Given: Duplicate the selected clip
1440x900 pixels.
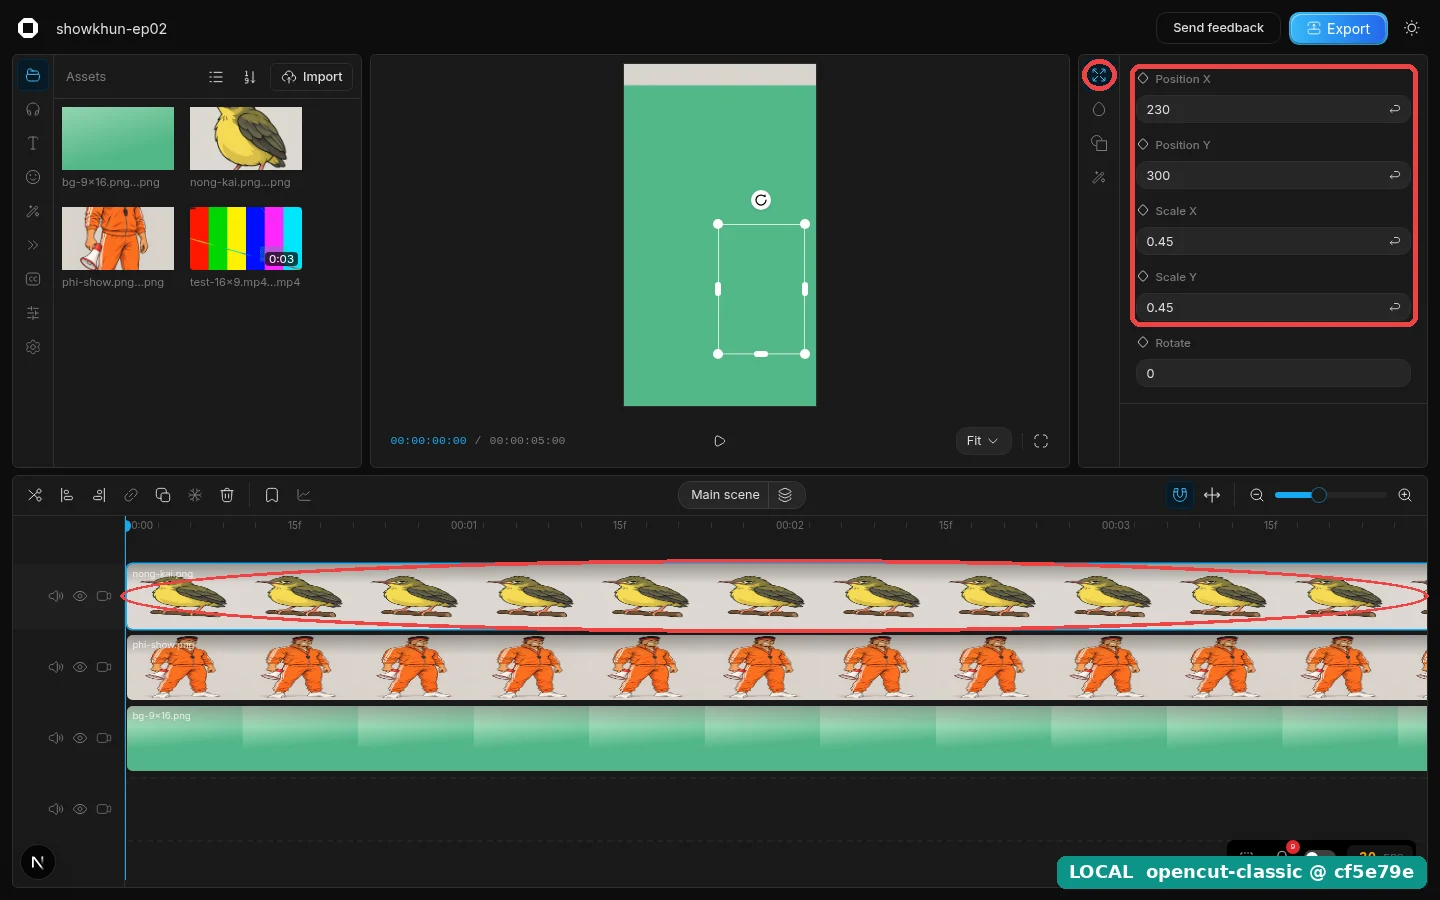Looking at the screenshot, I should click(163, 495).
